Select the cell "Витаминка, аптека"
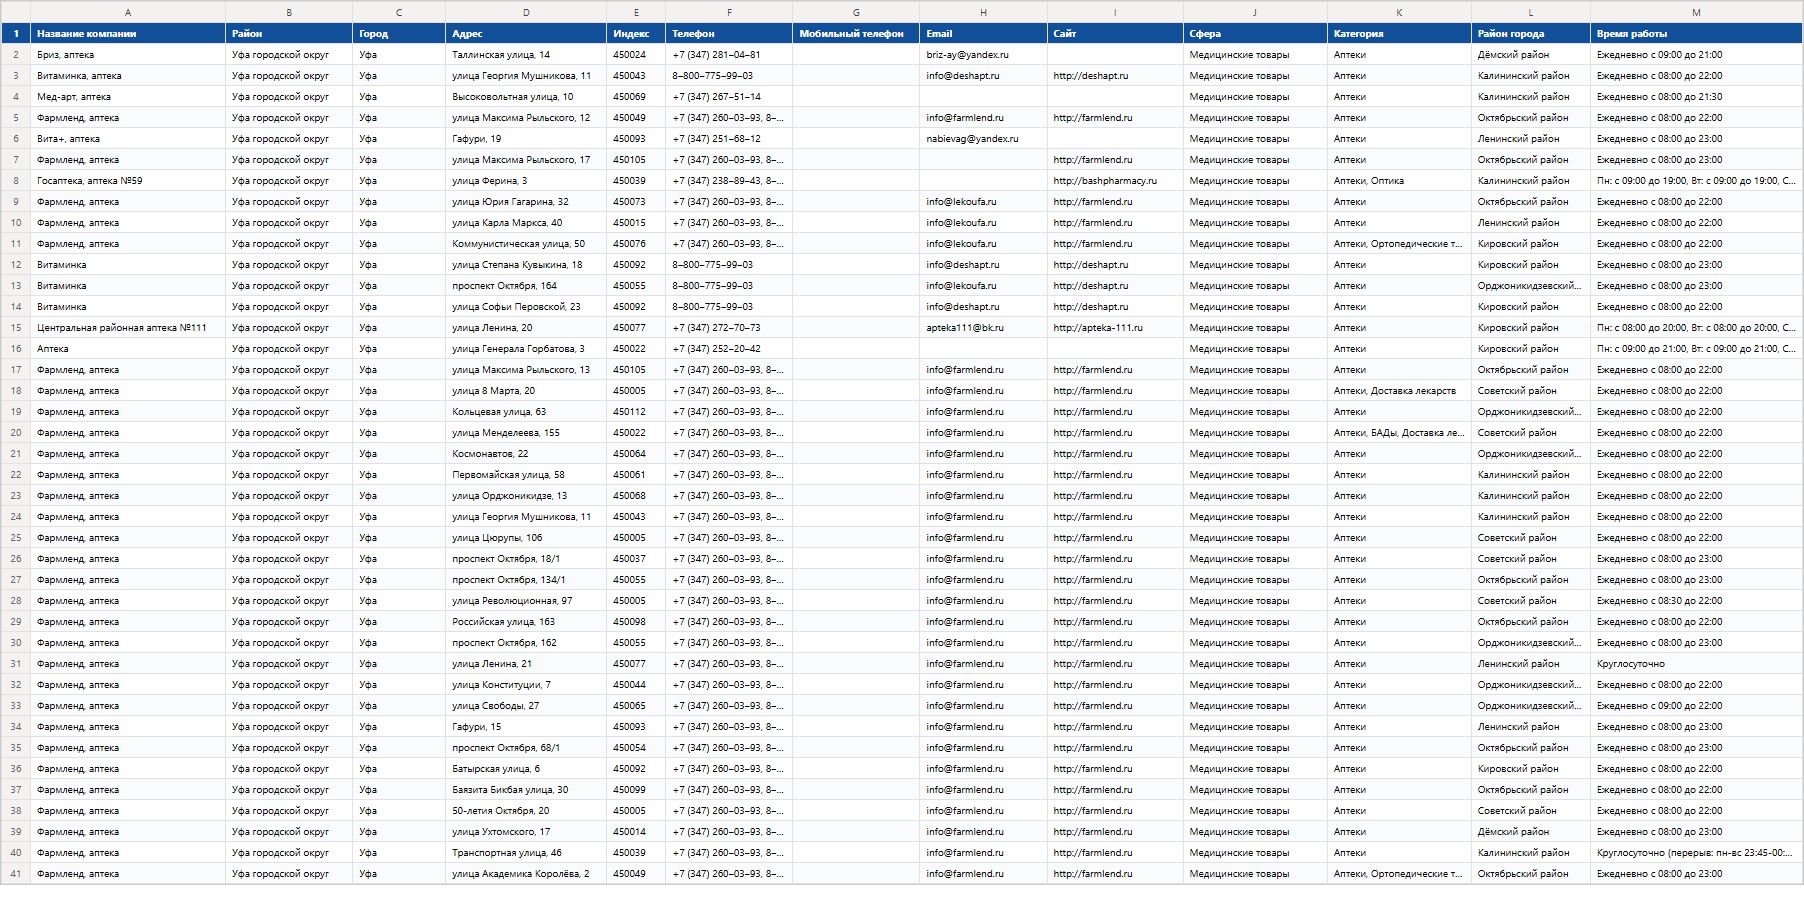The height and width of the screenshot is (902, 1804). tap(128, 76)
